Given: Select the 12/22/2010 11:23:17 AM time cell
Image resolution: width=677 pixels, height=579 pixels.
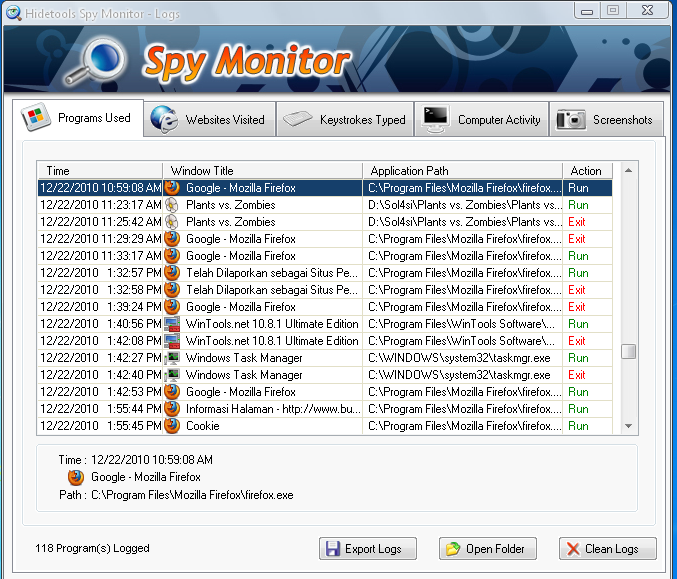Looking at the screenshot, I should (100, 205).
